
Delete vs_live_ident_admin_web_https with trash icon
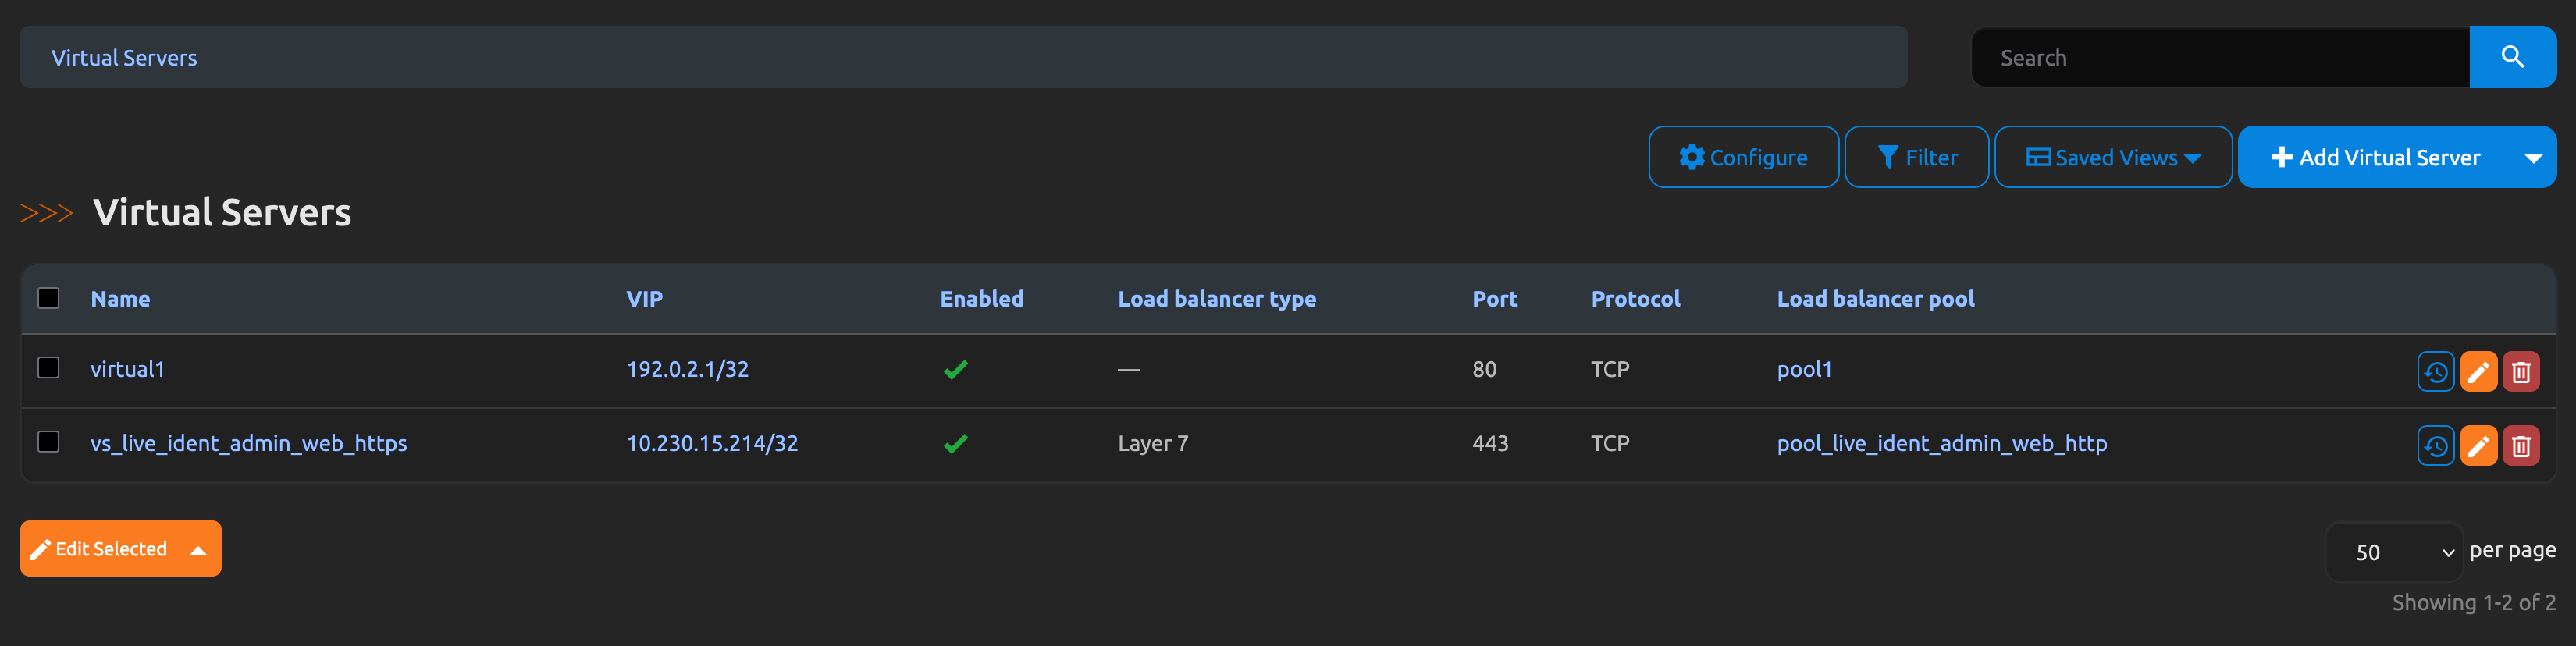point(2520,446)
